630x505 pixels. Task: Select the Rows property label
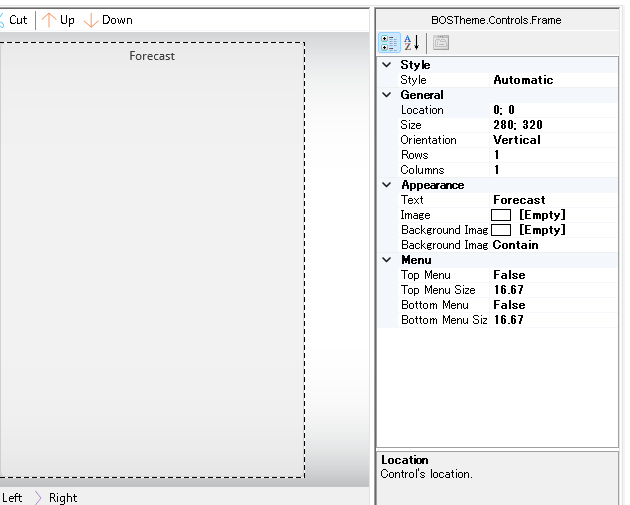414,155
